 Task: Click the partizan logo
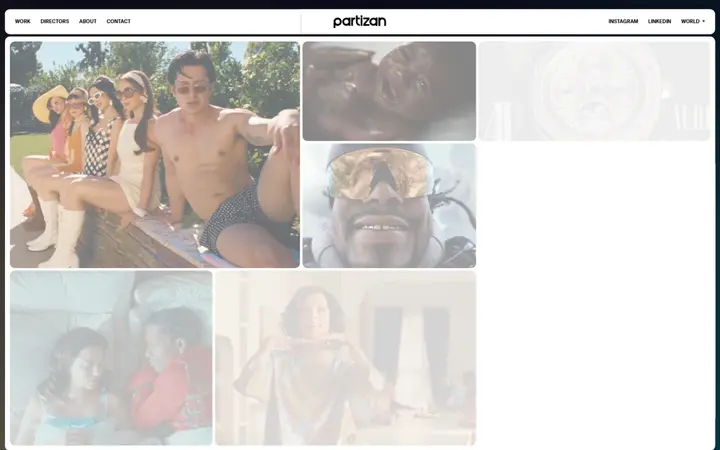pos(360,22)
